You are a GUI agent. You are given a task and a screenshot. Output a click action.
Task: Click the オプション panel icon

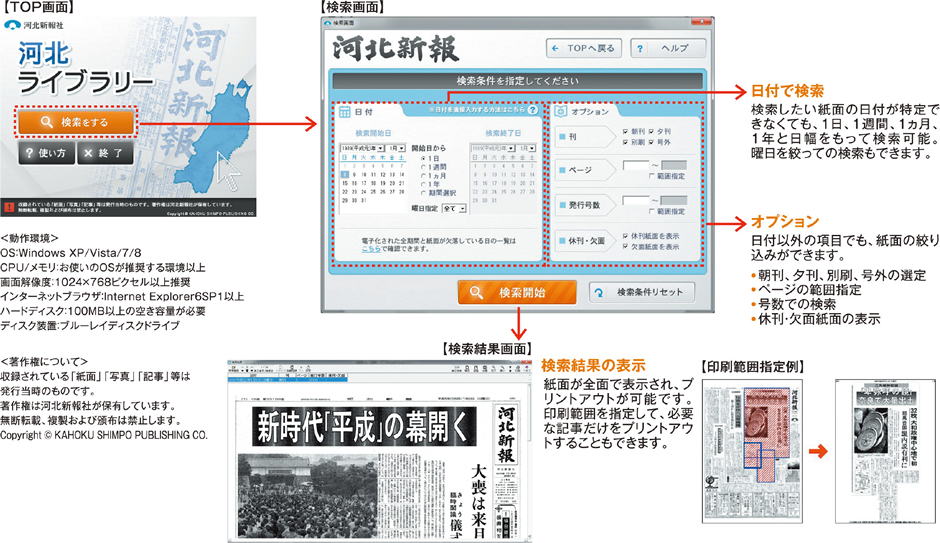coord(560,112)
